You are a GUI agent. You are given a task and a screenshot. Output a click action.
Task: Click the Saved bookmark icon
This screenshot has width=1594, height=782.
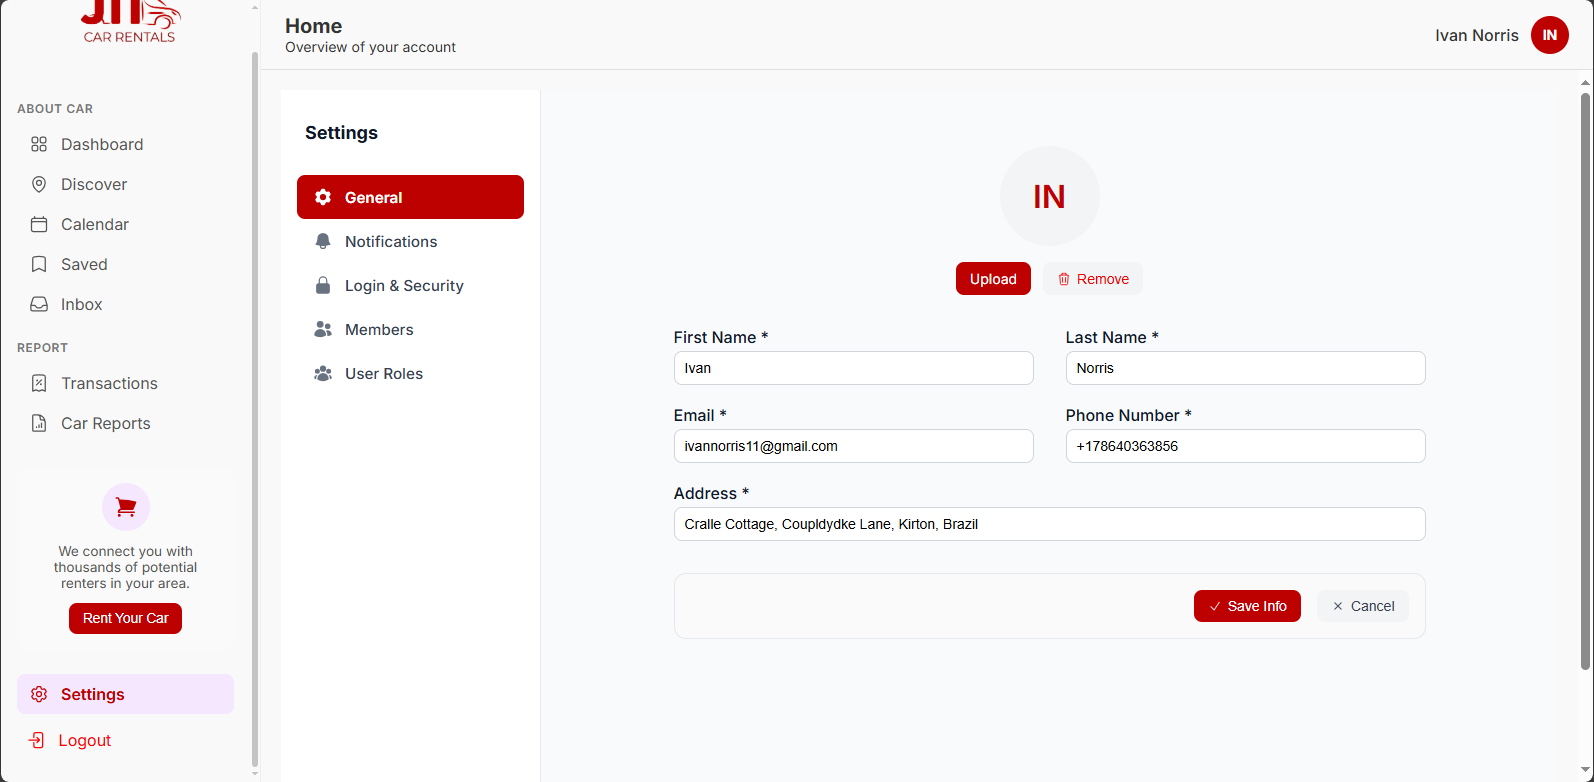click(x=39, y=264)
